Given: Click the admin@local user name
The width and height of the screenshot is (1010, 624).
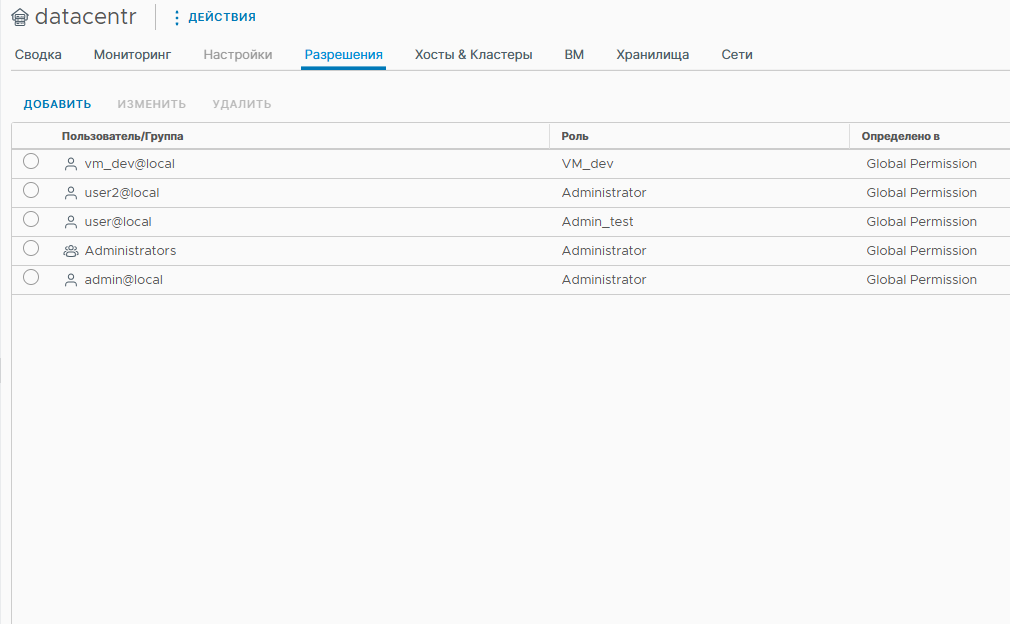Looking at the screenshot, I should [124, 280].
